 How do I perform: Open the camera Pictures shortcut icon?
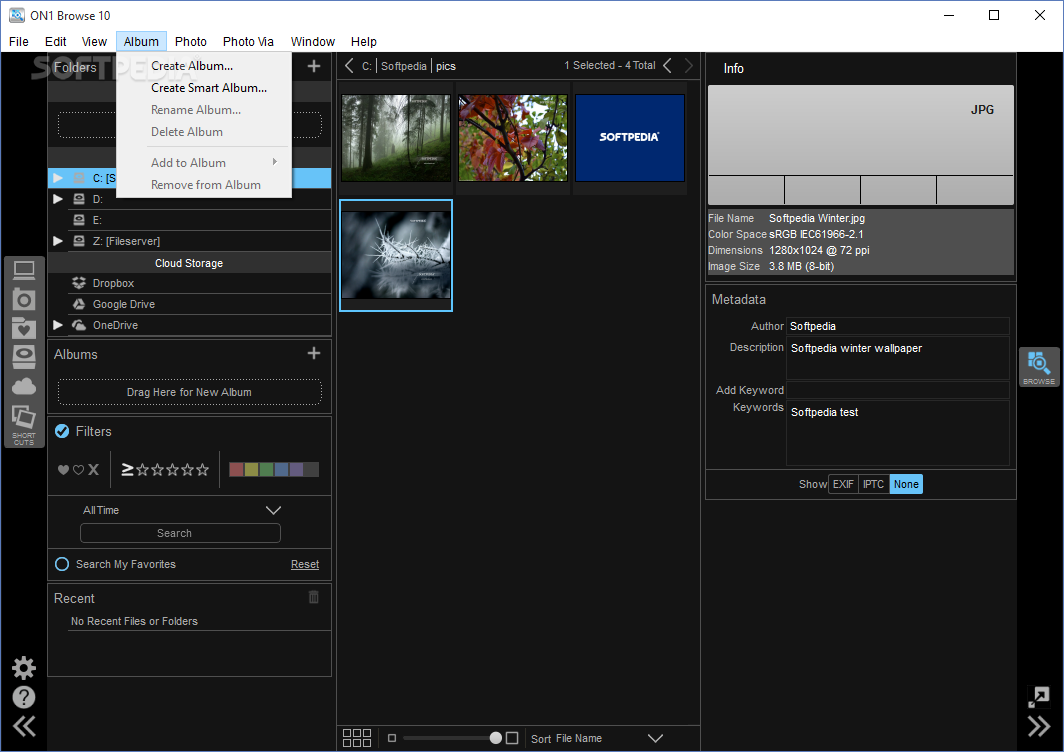click(x=24, y=299)
